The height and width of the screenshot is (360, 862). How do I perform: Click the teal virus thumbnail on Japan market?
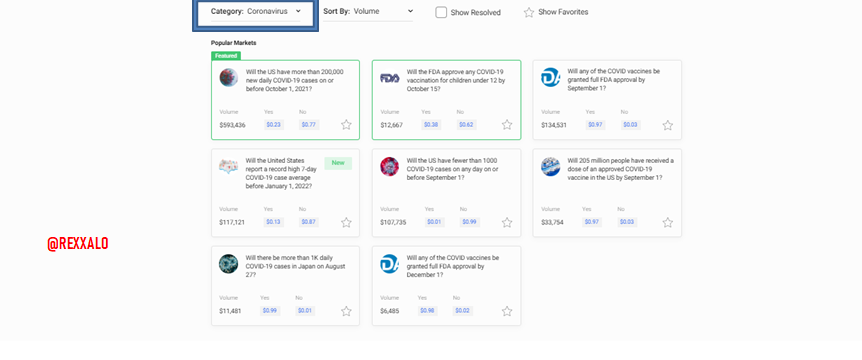point(229,263)
